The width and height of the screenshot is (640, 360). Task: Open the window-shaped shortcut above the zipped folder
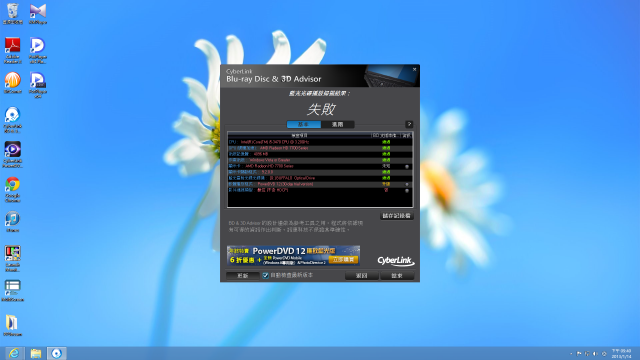tap(13, 291)
